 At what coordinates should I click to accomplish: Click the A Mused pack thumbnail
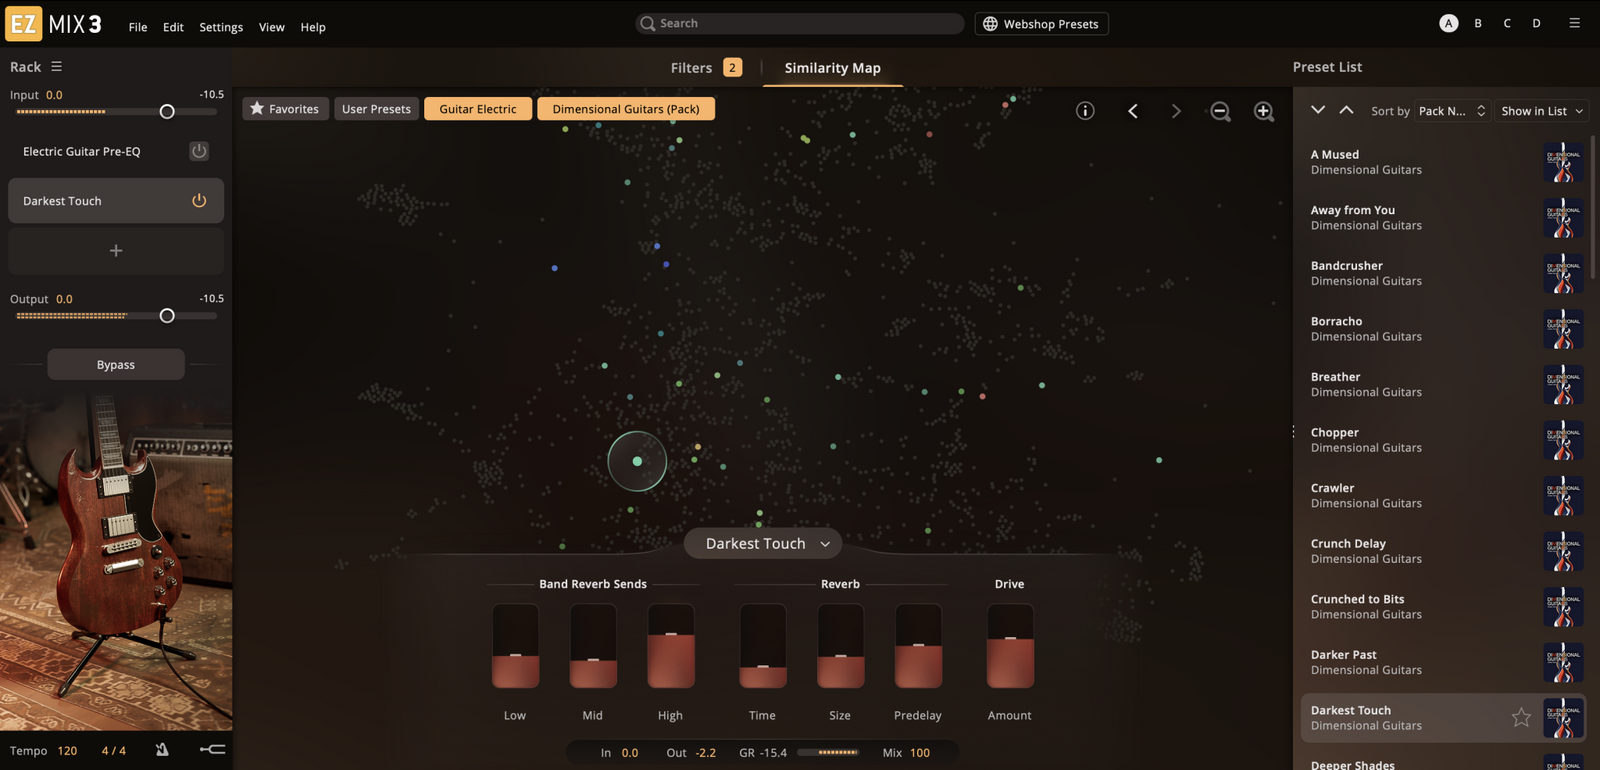coord(1563,162)
